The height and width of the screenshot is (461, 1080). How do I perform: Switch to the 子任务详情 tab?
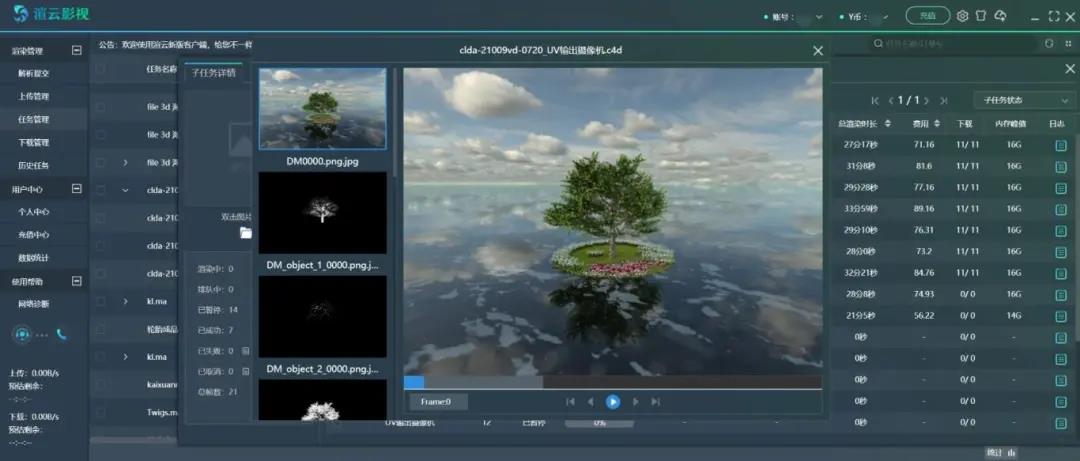(213, 73)
